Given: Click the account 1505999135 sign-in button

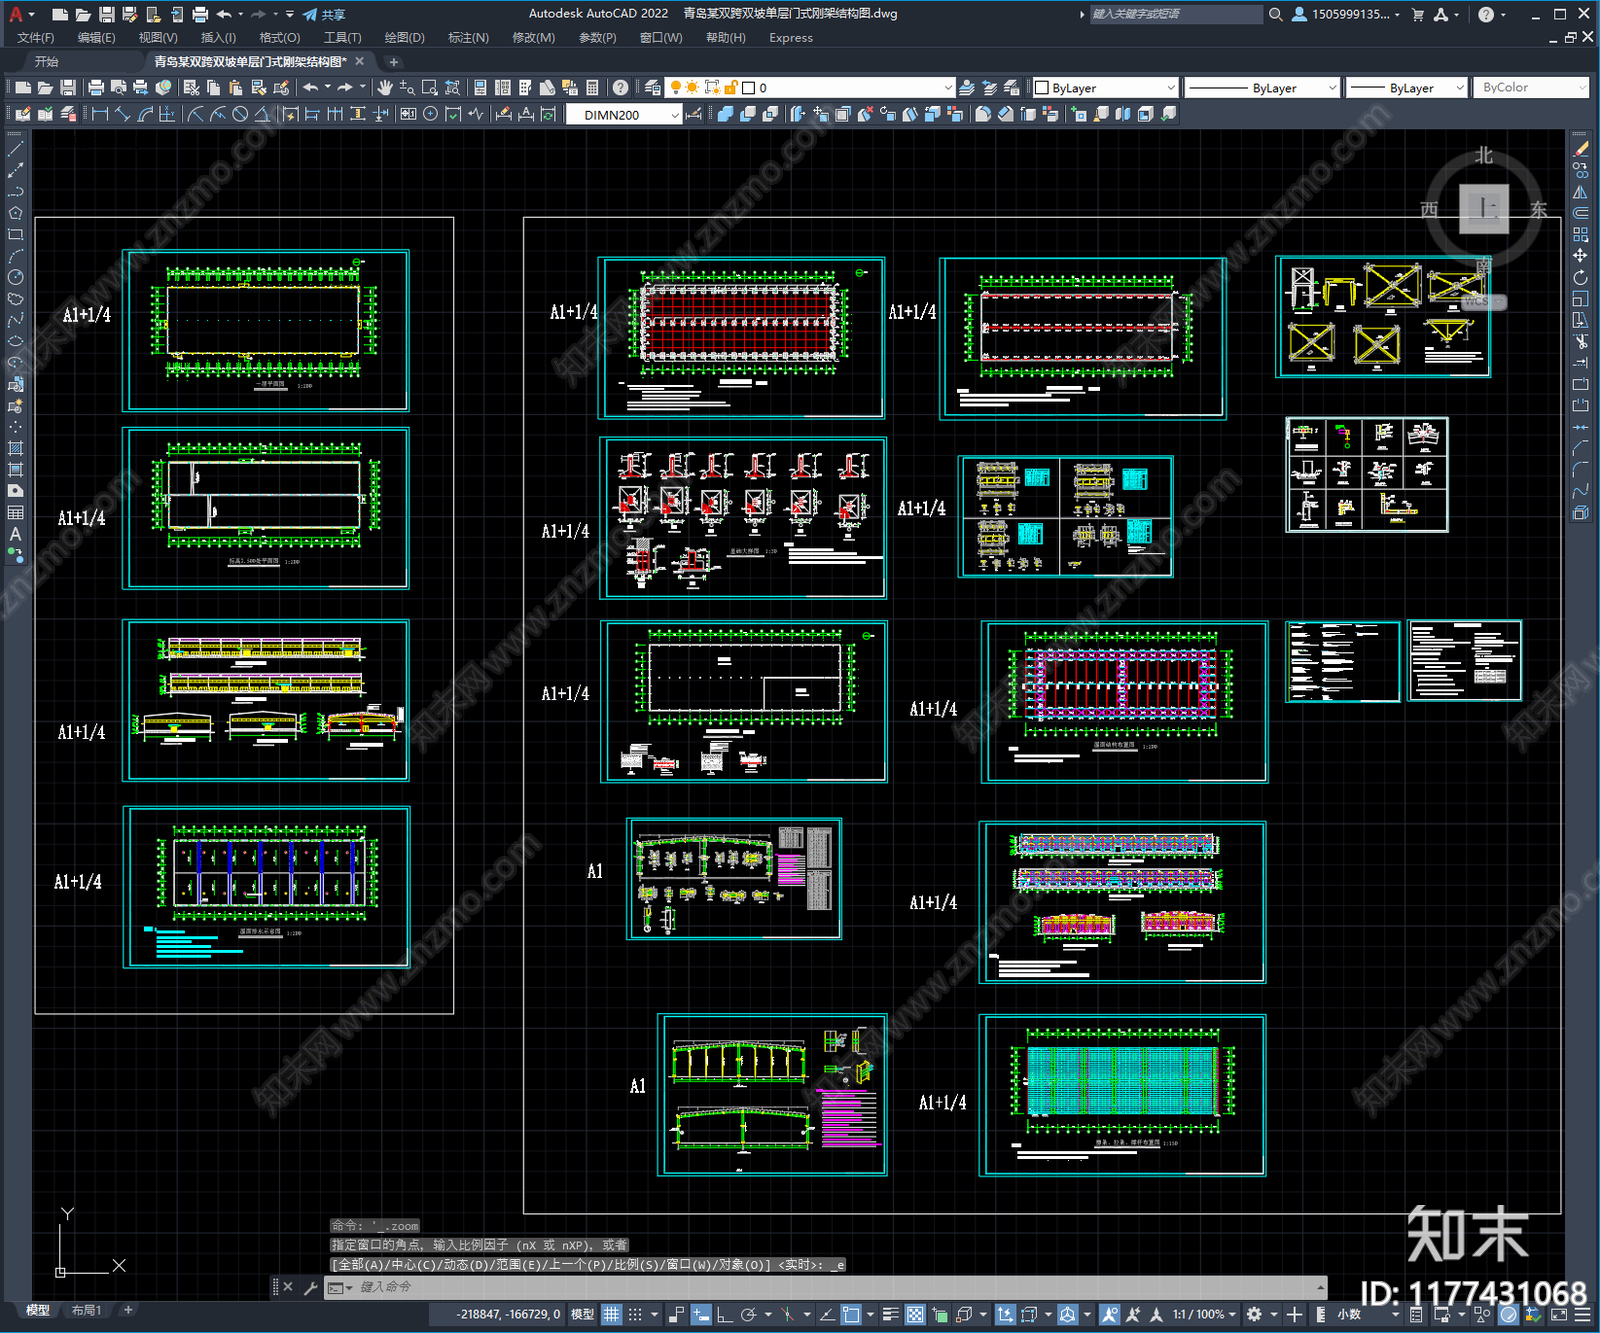Looking at the screenshot, I should point(1346,14).
